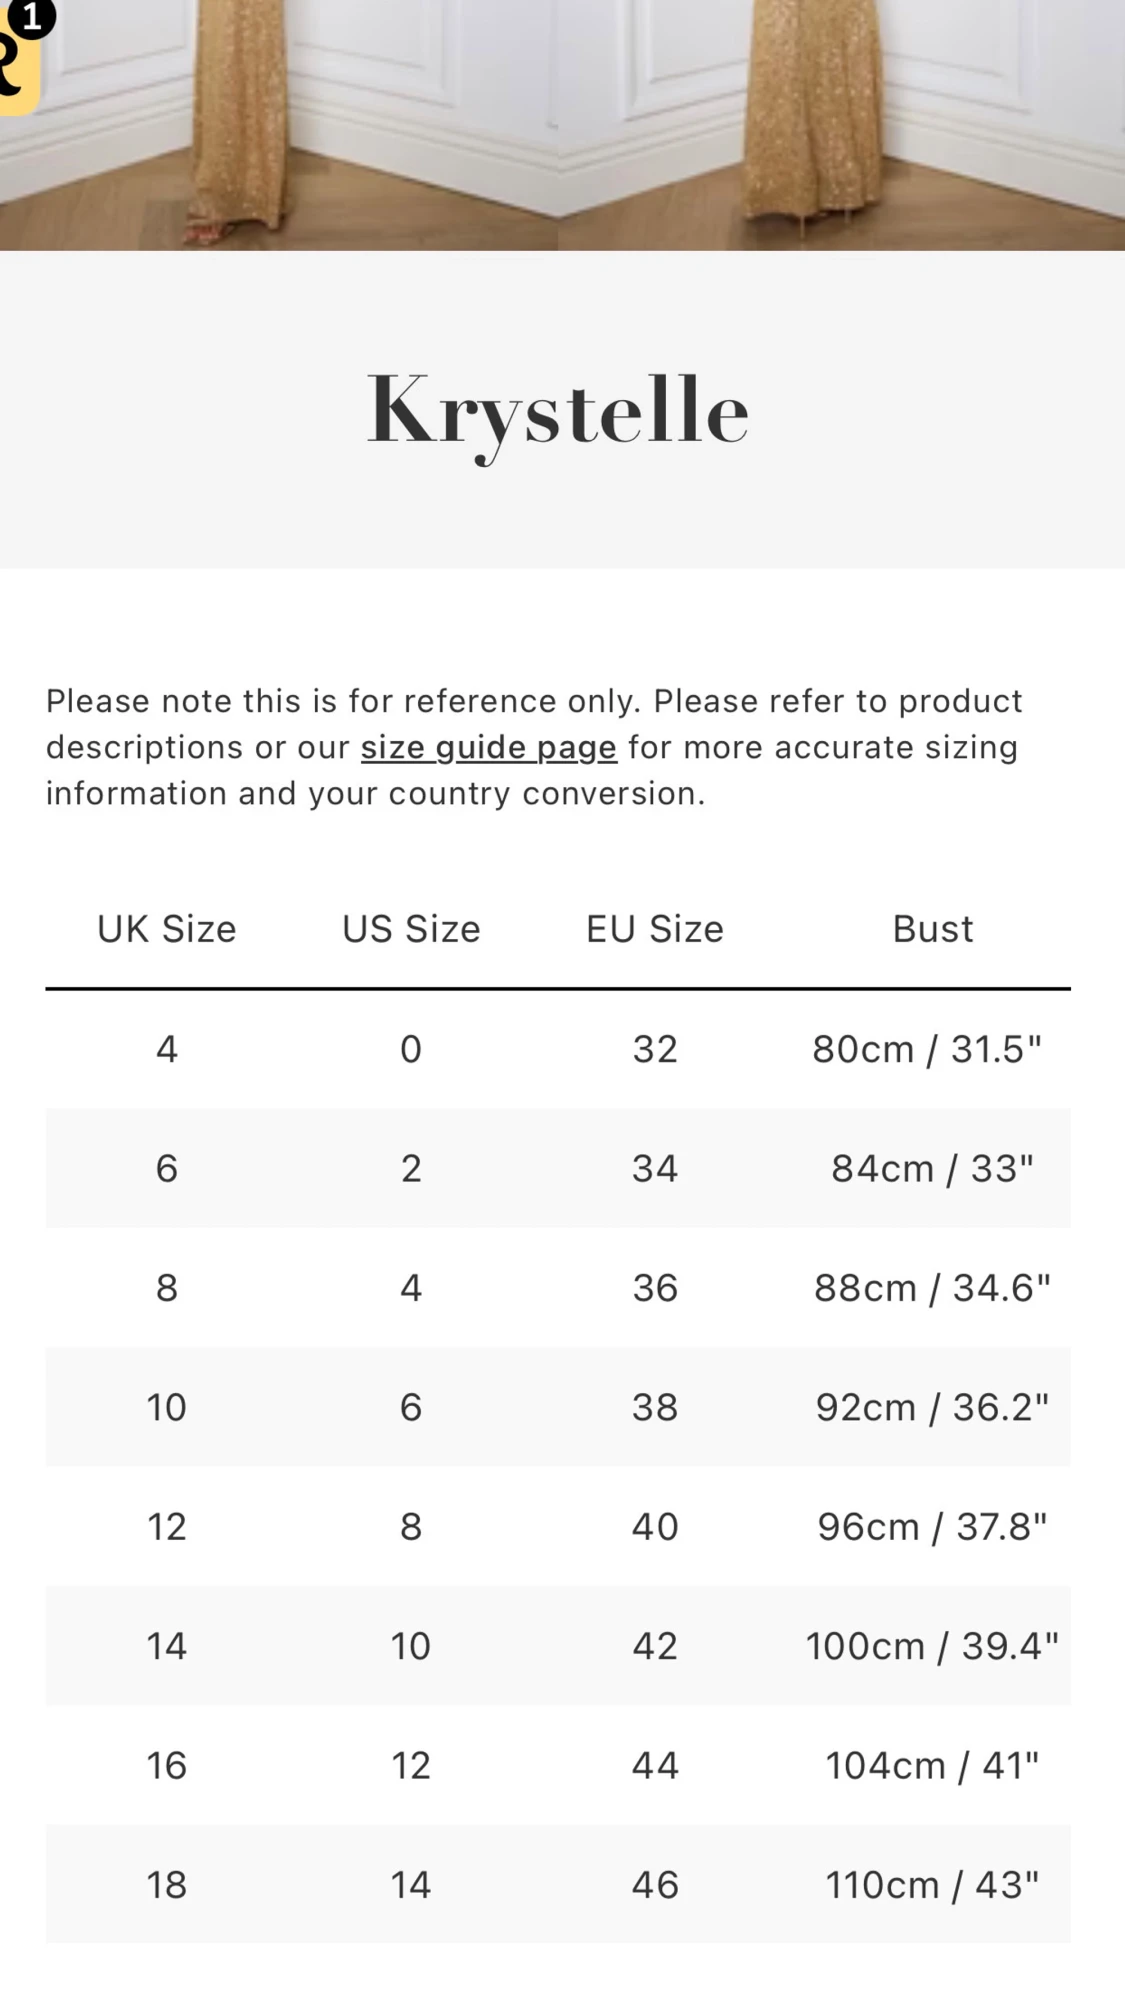Image resolution: width=1125 pixels, height=1999 pixels.
Task: Pick the 110cm / 43" bust value
Action: [932, 1885]
